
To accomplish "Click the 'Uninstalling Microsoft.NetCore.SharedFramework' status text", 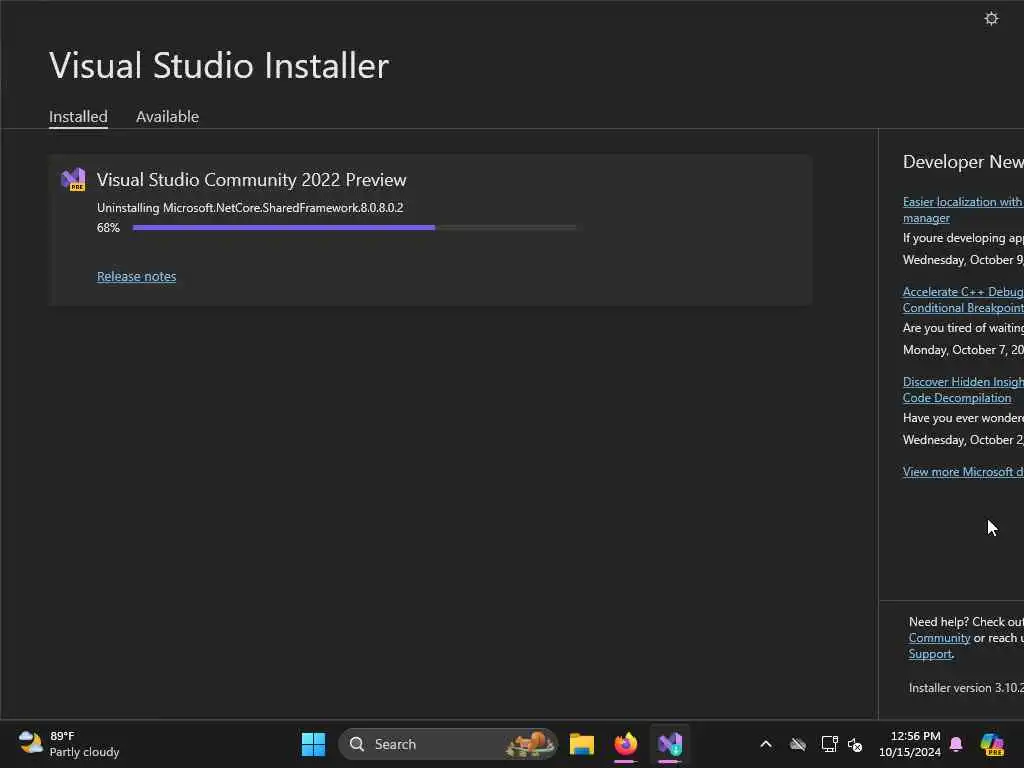I will [x=250, y=208].
